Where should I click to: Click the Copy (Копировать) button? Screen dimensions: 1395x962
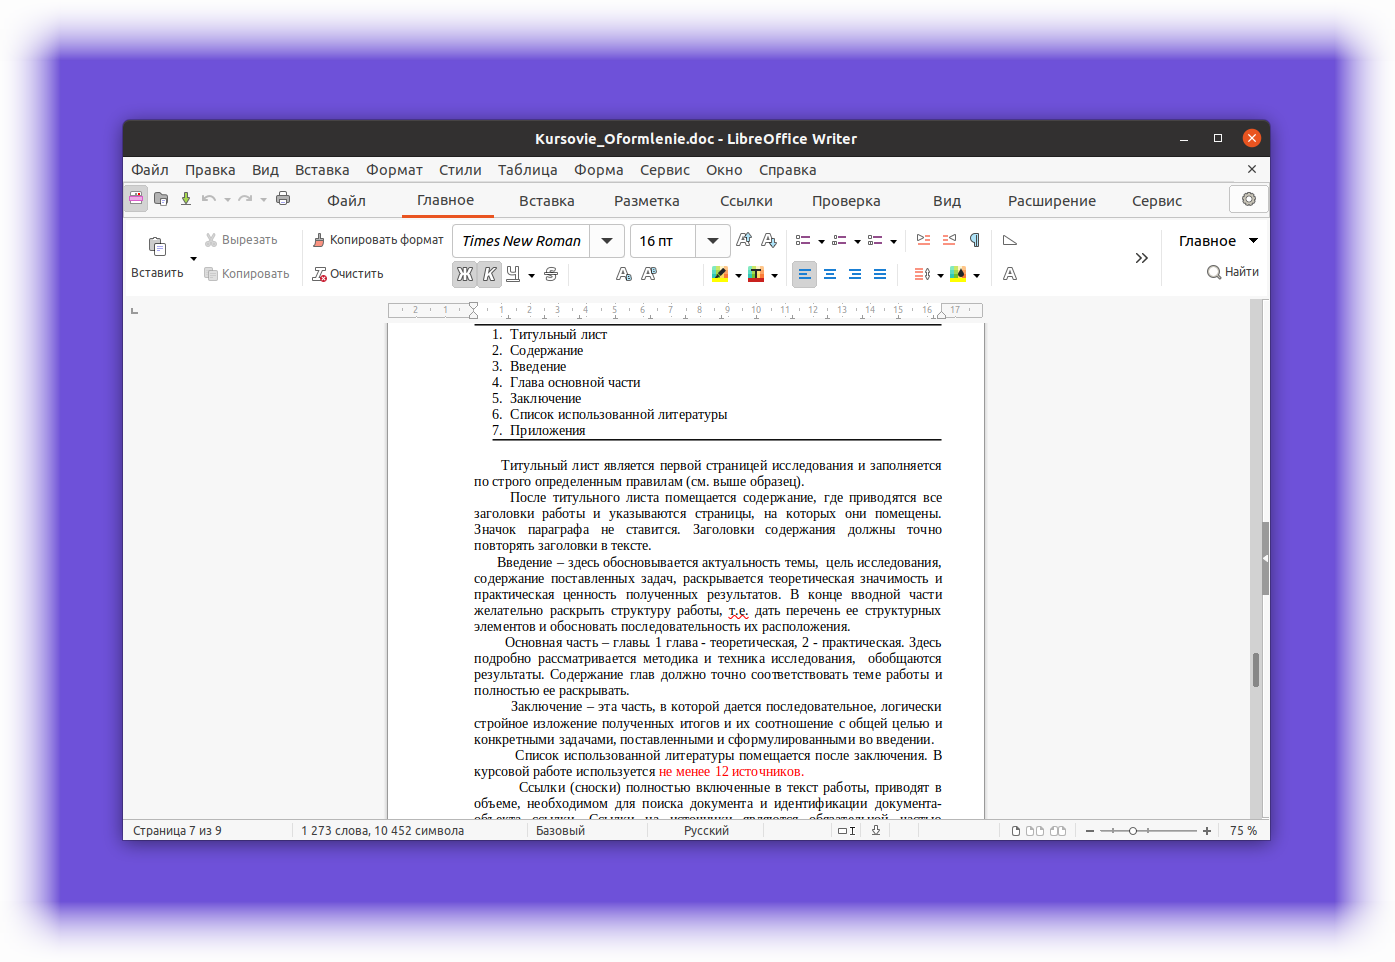(x=247, y=274)
